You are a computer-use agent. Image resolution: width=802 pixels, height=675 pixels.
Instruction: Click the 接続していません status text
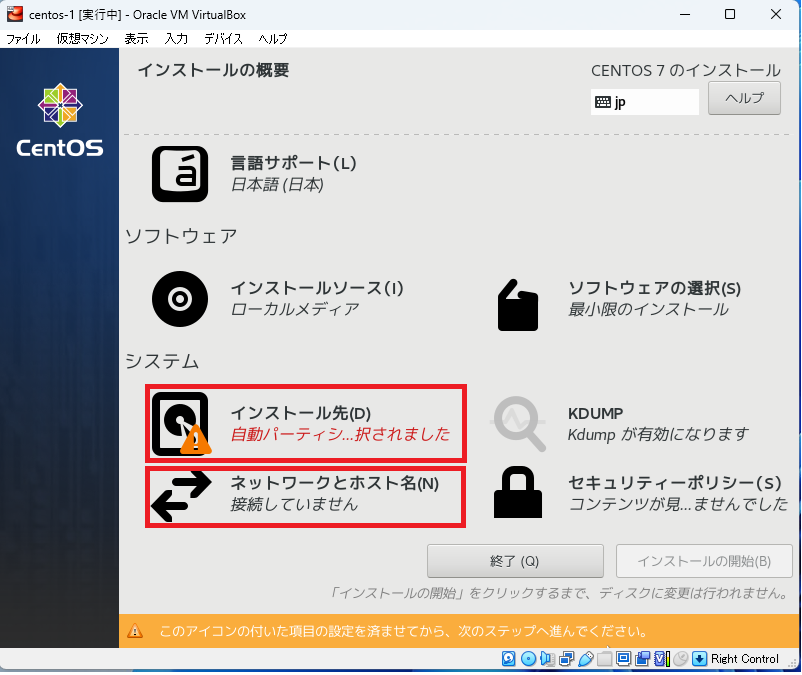tap(294, 504)
